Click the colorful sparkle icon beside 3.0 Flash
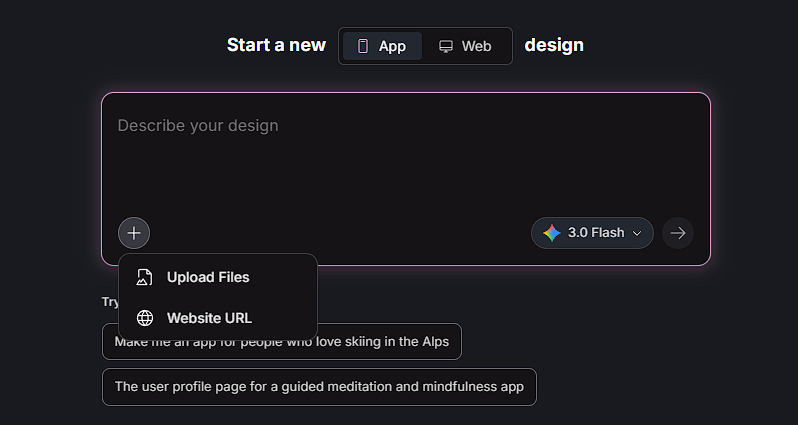 point(552,233)
